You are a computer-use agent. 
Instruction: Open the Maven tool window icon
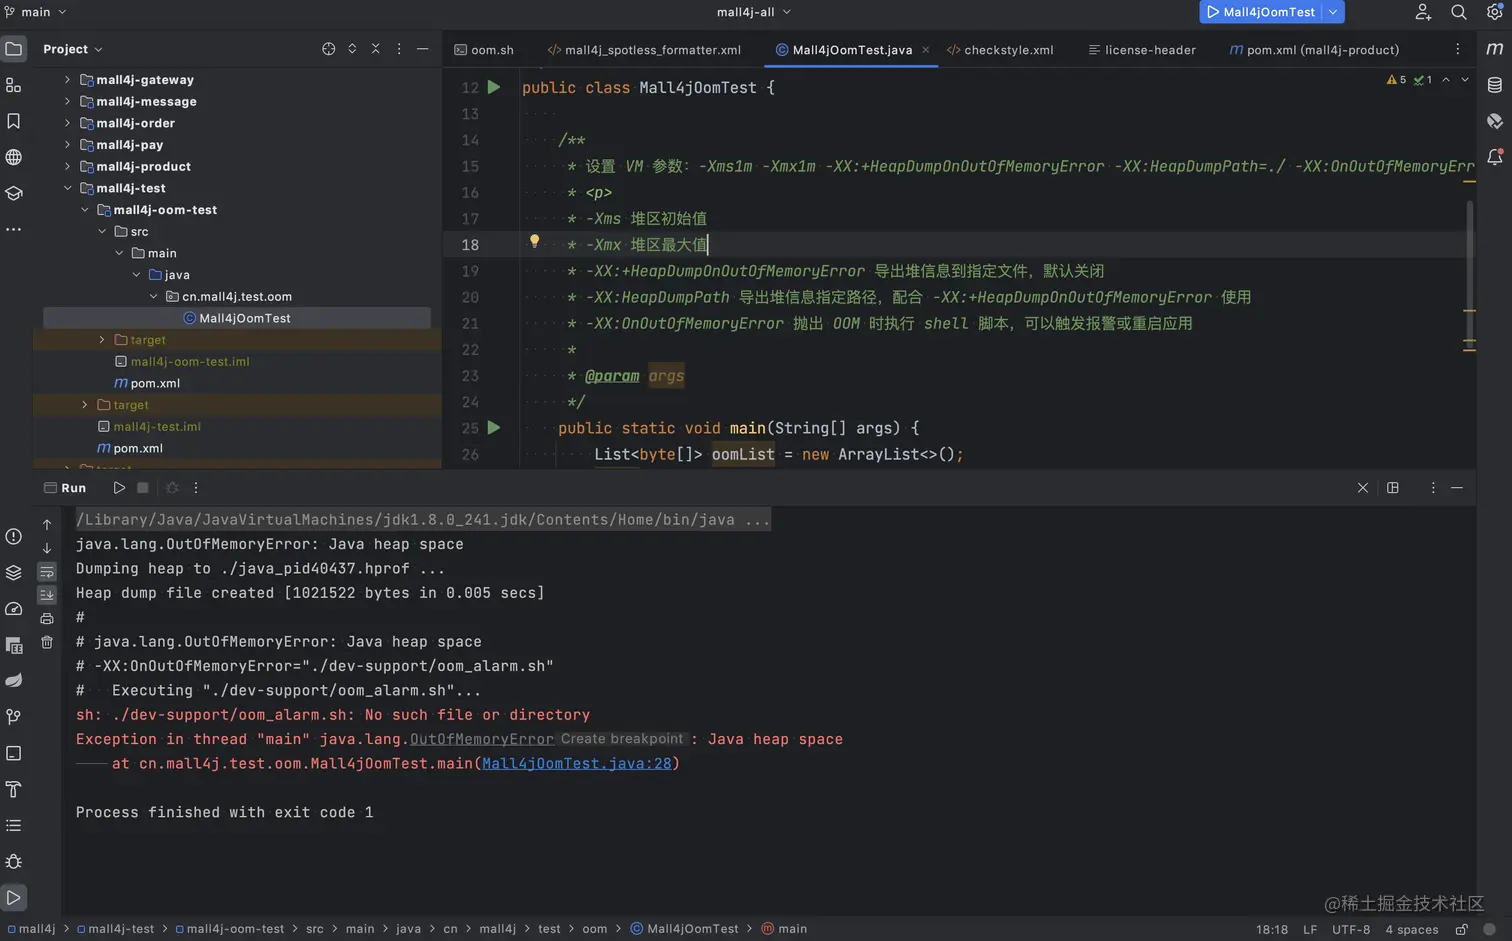1495,48
